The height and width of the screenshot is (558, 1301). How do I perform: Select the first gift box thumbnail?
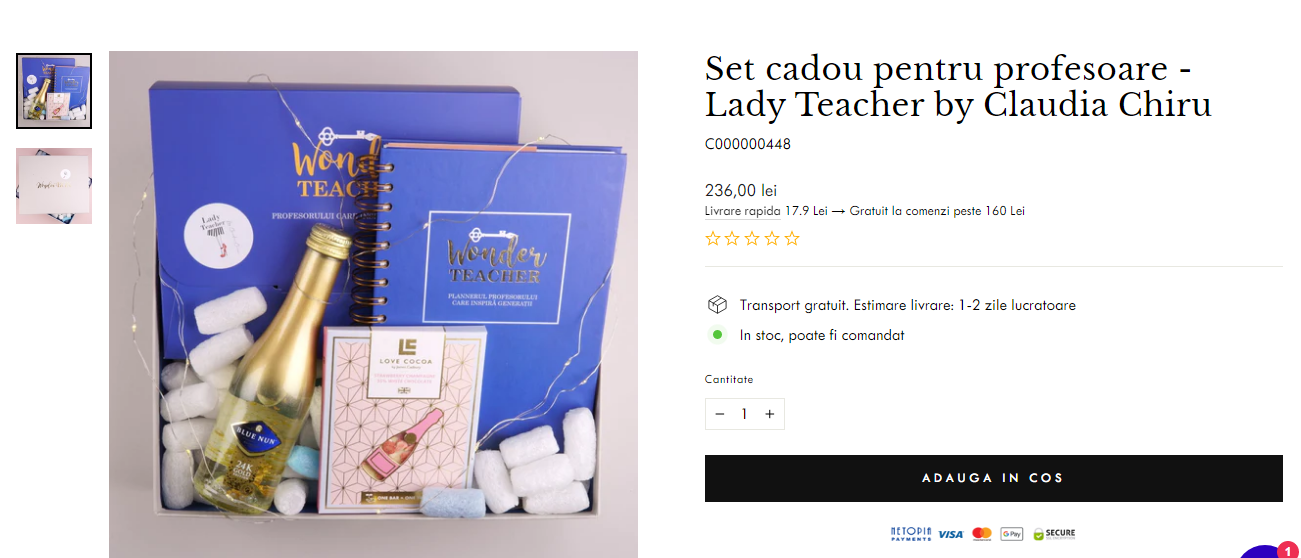(x=54, y=91)
